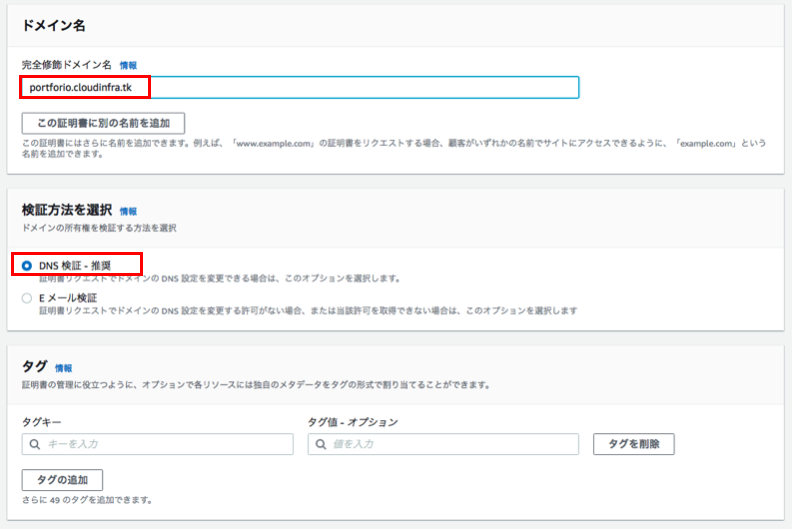Click the ドメイン名 section heading

coord(54,26)
